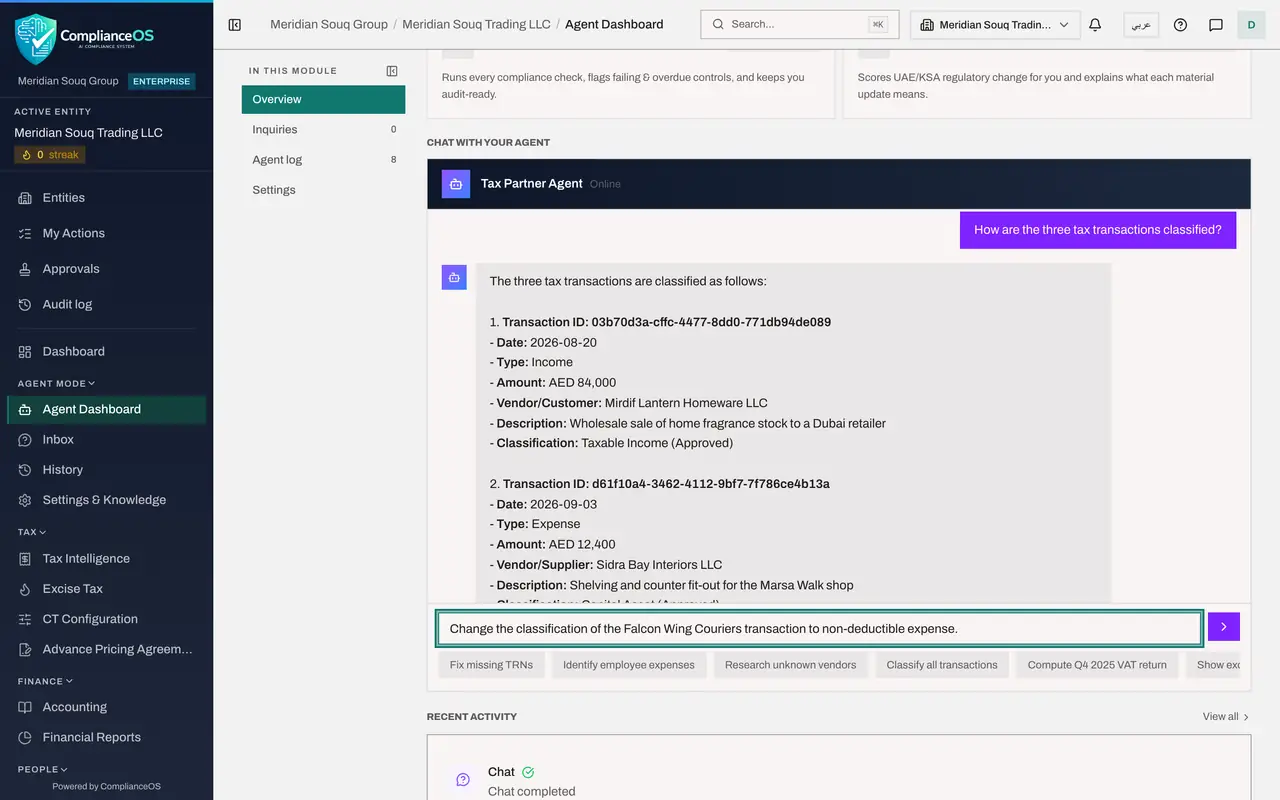Open Accounting in Finance section

click(106, 707)
